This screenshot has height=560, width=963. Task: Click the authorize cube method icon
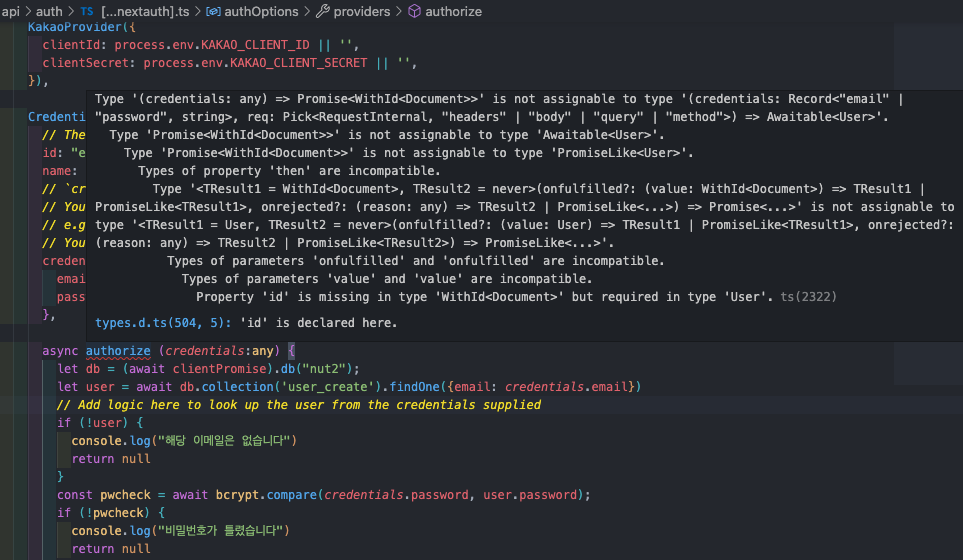(x=415, y=11)
